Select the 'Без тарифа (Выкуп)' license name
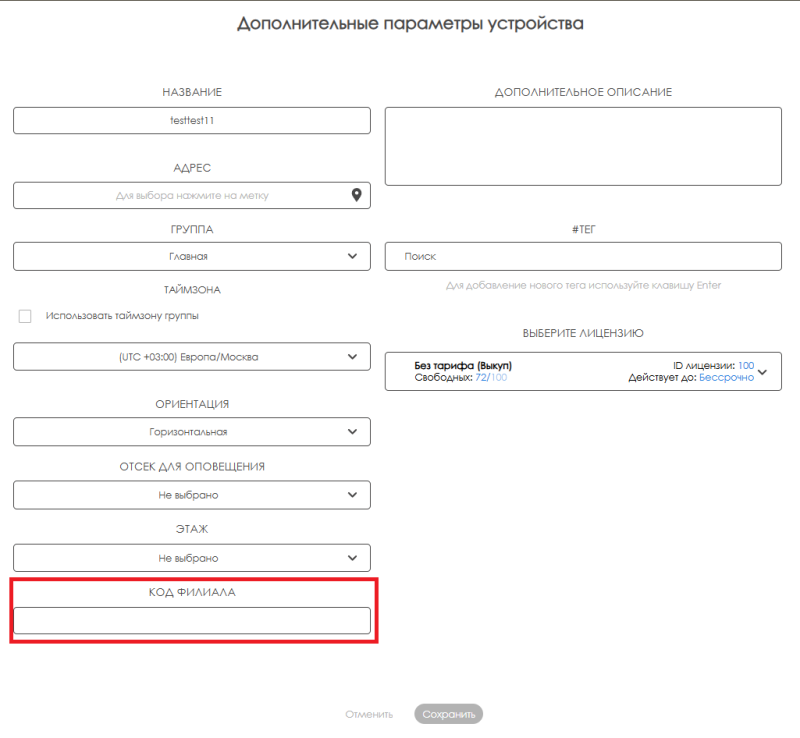 (x=462, y=366)
